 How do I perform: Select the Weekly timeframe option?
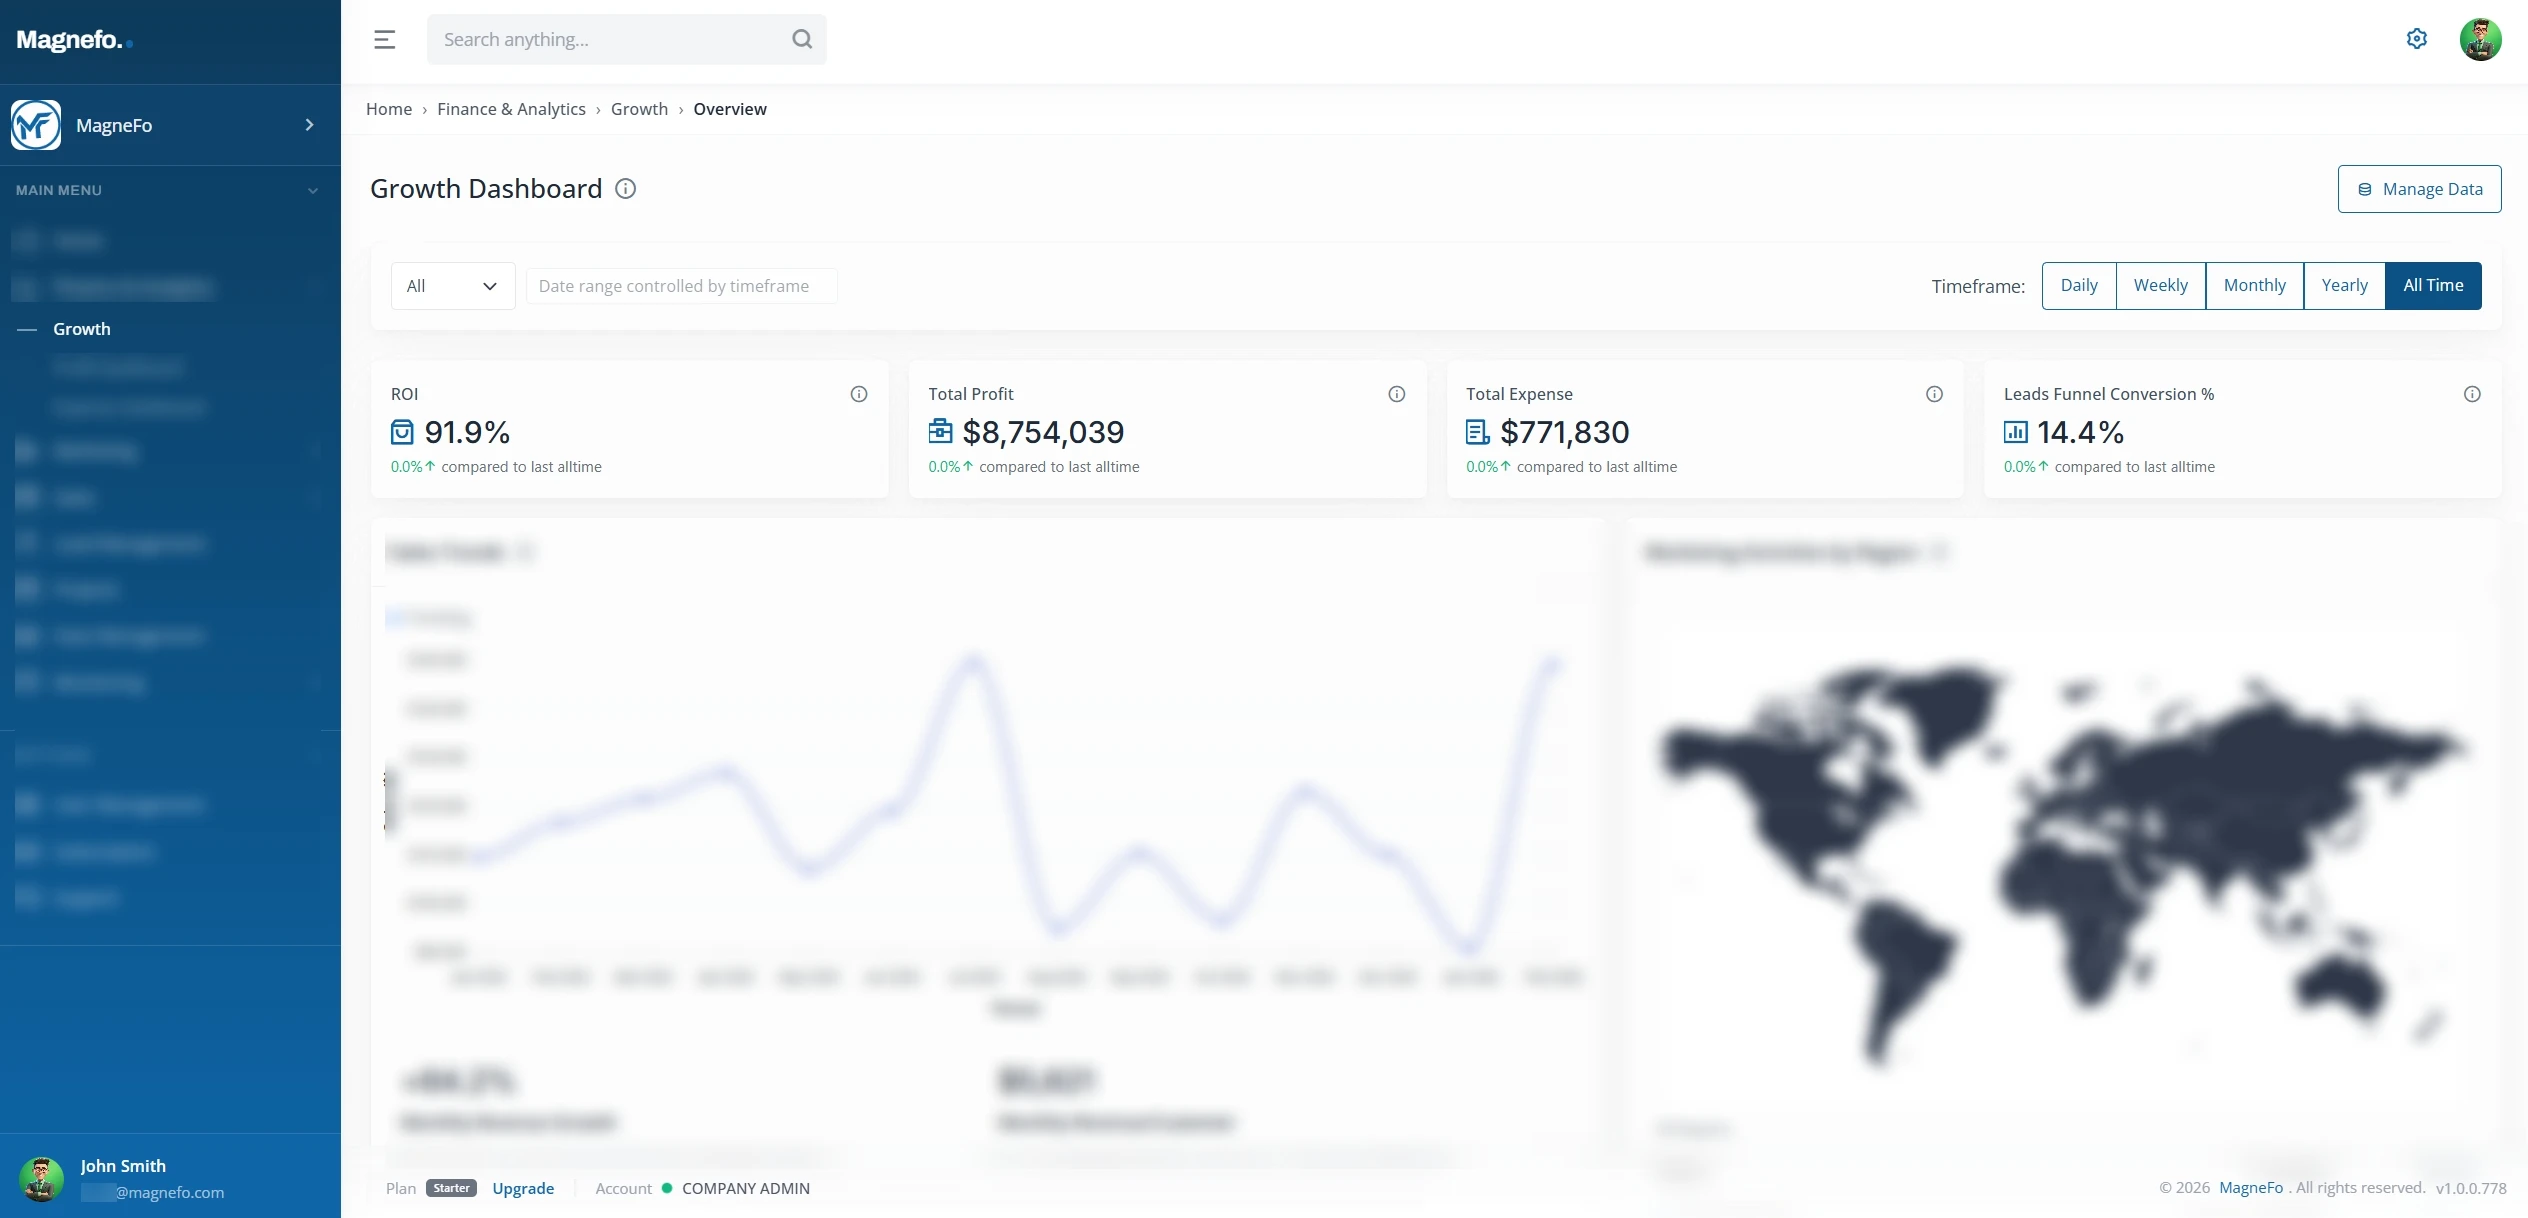[x=2160, y=286]
